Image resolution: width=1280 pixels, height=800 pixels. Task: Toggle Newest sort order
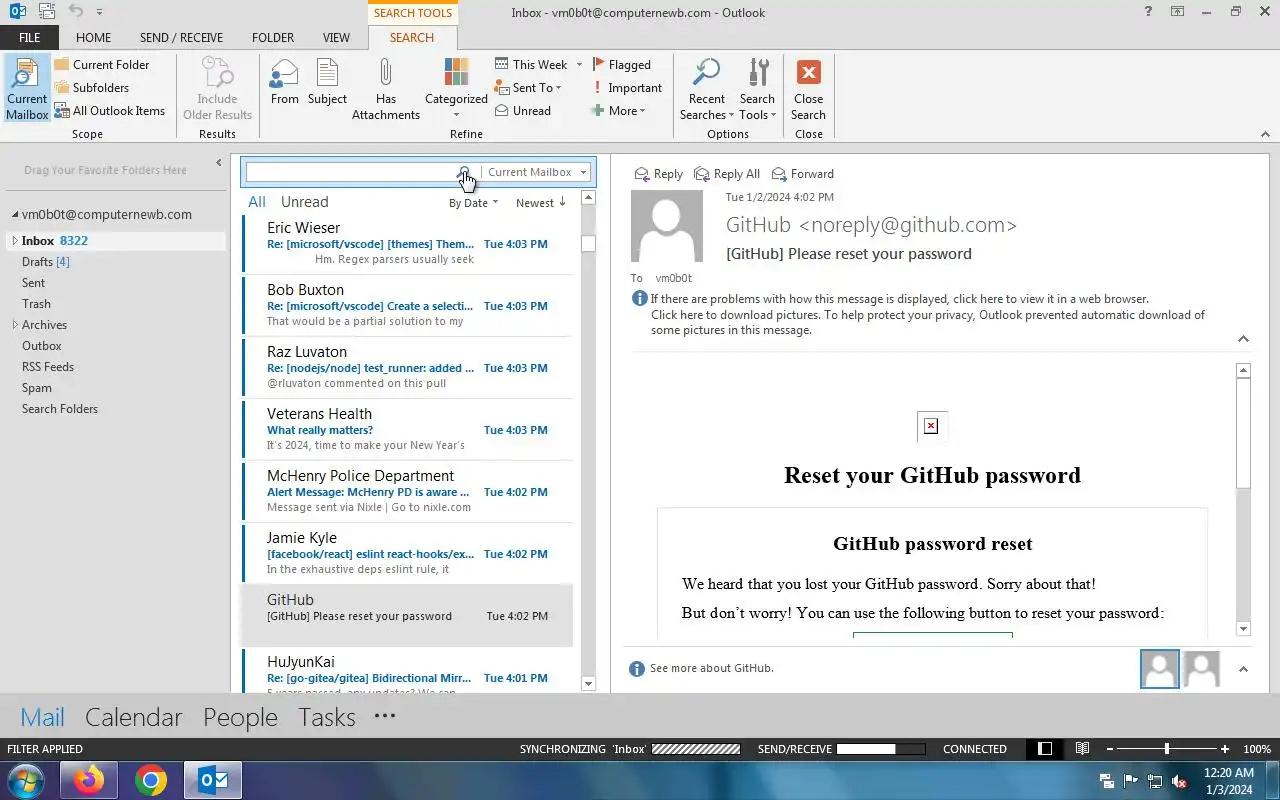pos(541,203)
